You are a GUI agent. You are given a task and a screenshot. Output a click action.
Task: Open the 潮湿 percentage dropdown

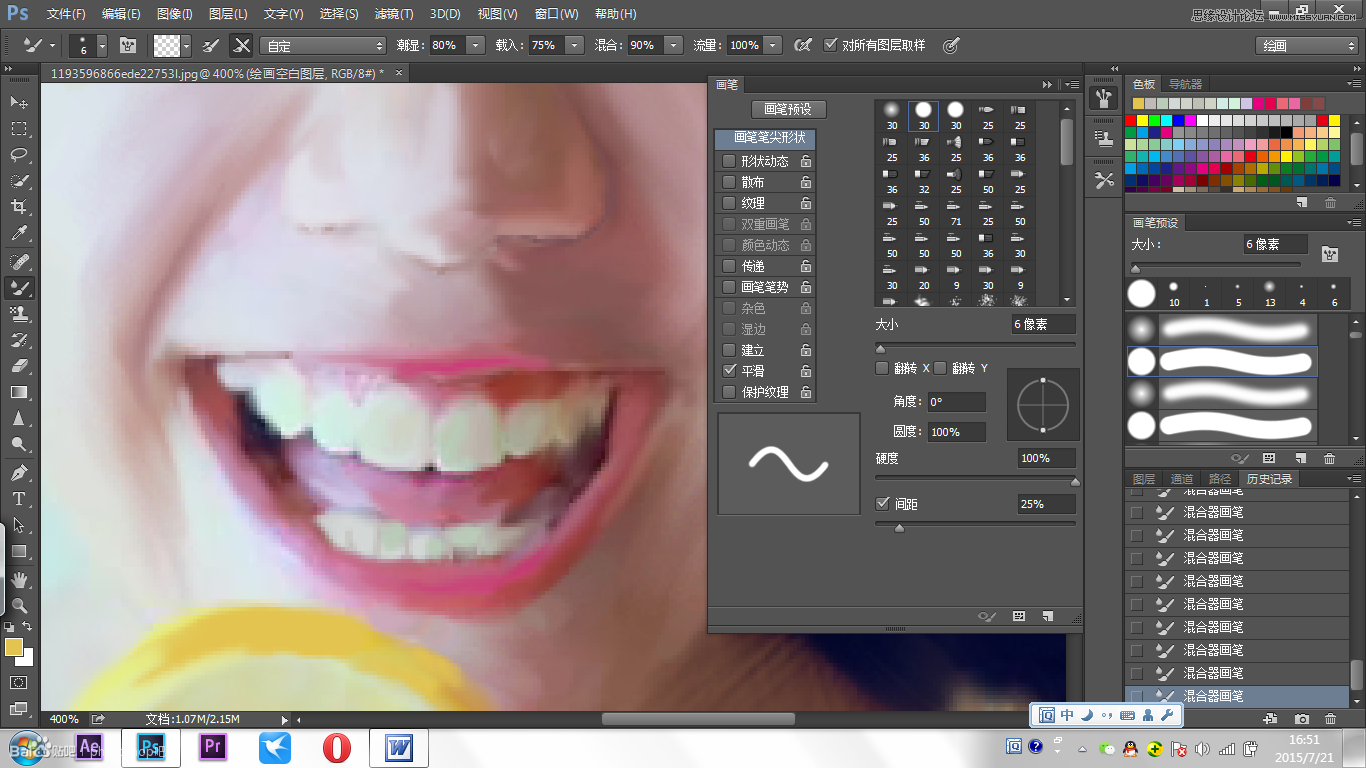click(x=475, y=45)
